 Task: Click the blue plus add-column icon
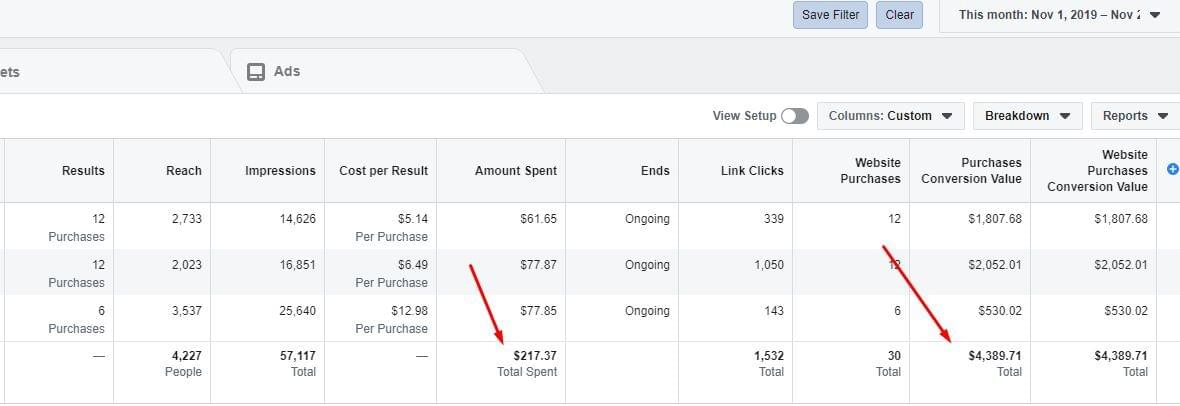pyautogui.click(x=1172, y=170)
